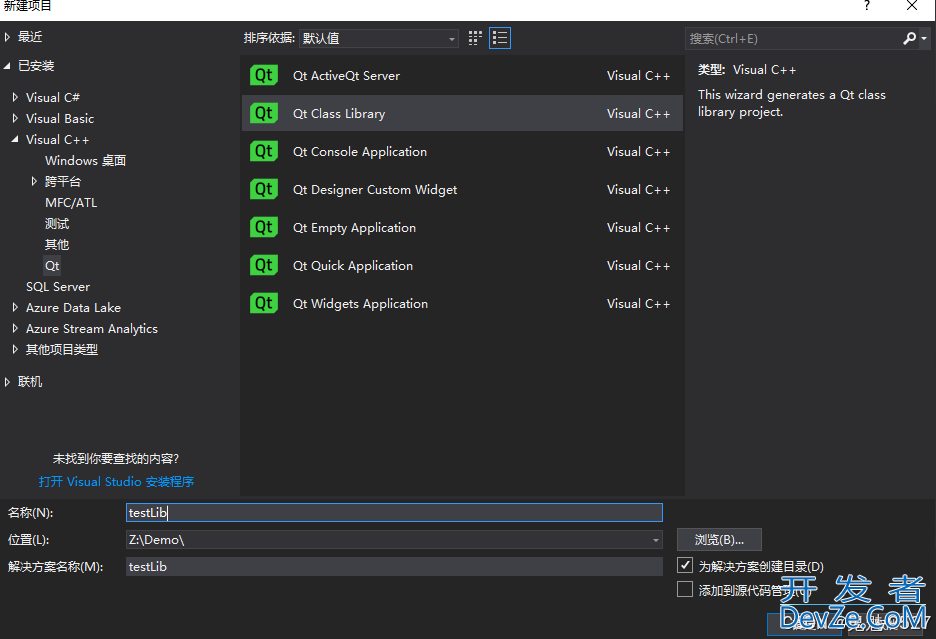Image resolution: width=936 pixels, height=639 pixels.
Task: Choose the Qt Designer Custom Widget icon
Action: coord(264,189)
